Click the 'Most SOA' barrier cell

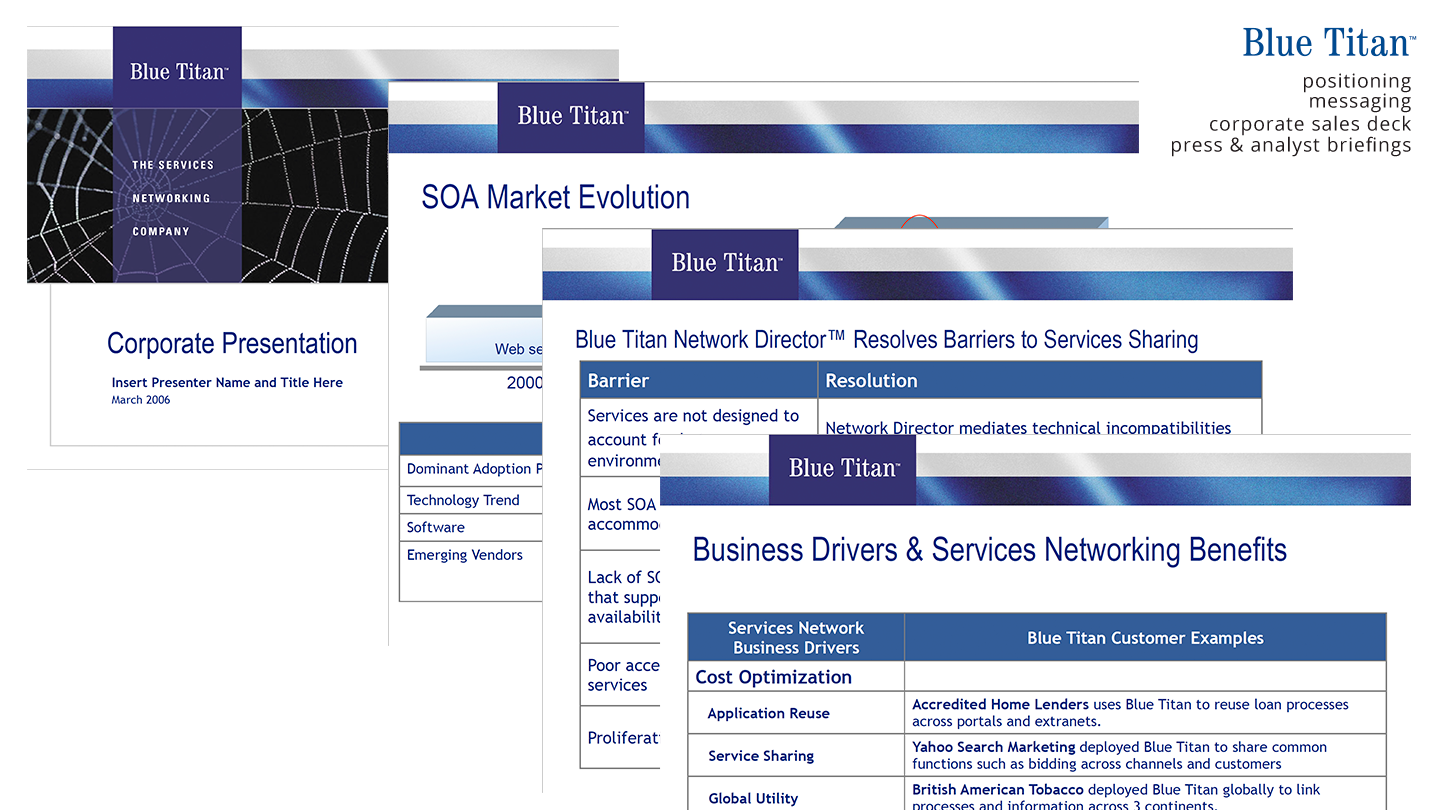pos(621,514)
